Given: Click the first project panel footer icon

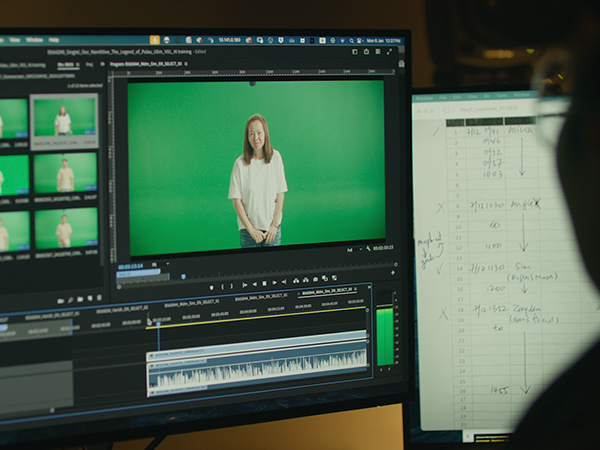Looking at the screenshot, I should pyautogui.click(x=60, y=301).
